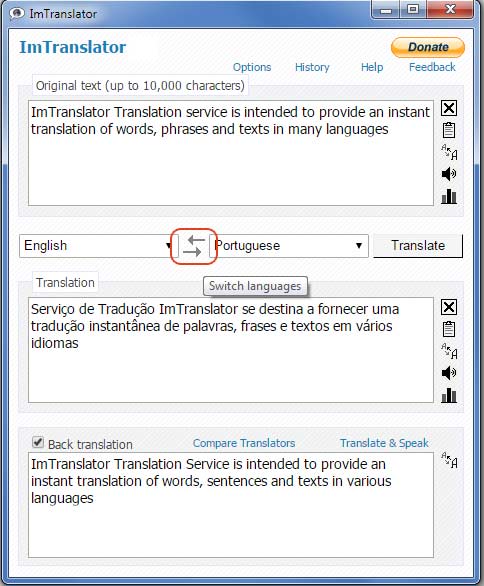Click inside the original text field
The height and width of the screenshot is (586, 484).
click(x=231, y=153)
